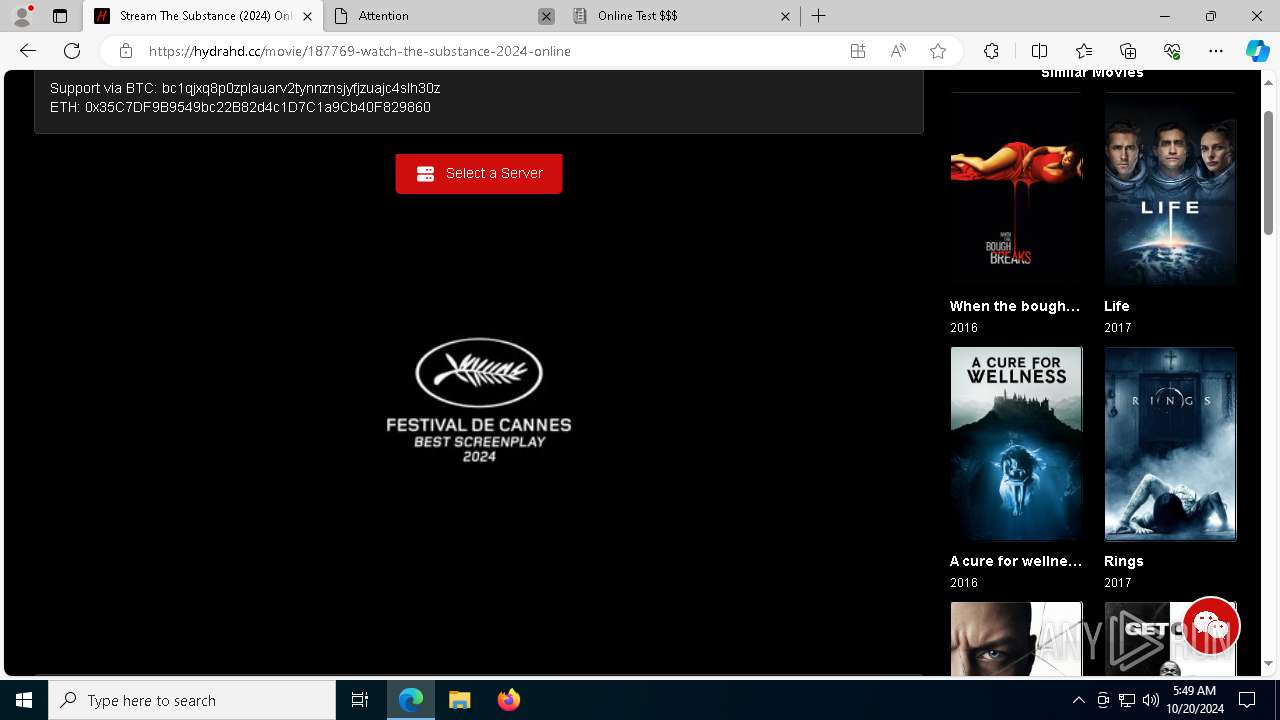Open Collections icon in toolbar

(1128, 51)
